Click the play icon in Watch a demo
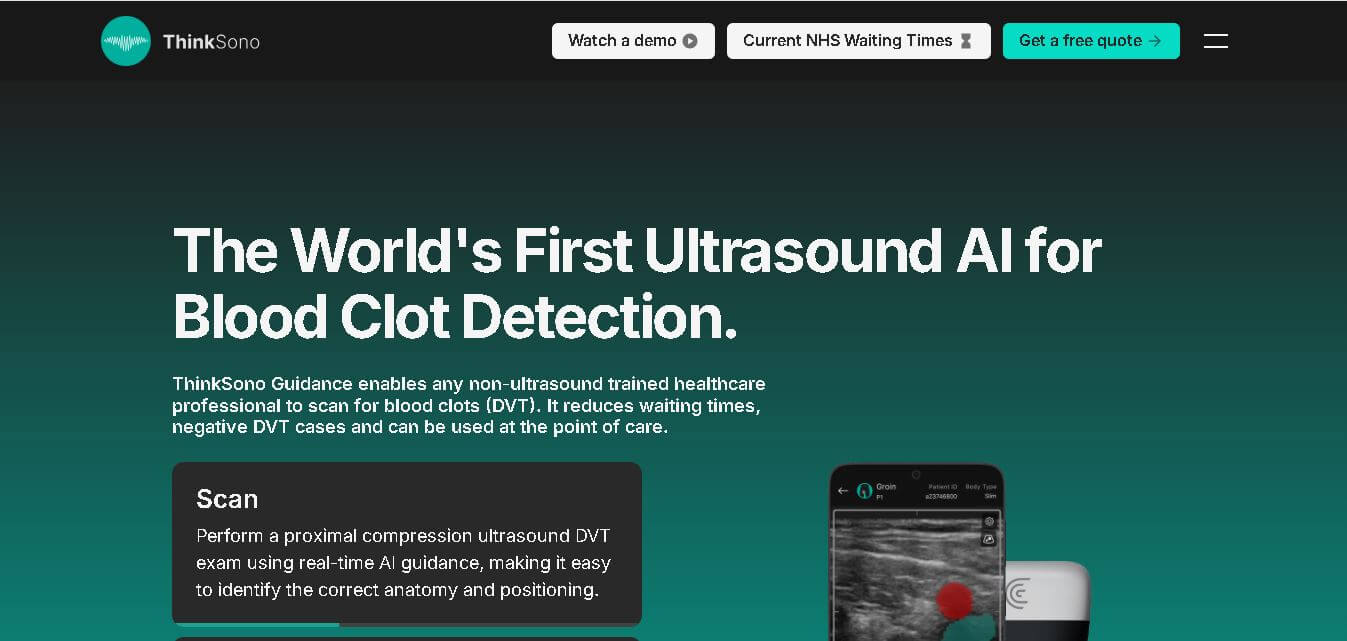Viewport: 1347px width, 641px height. (690, 41)
